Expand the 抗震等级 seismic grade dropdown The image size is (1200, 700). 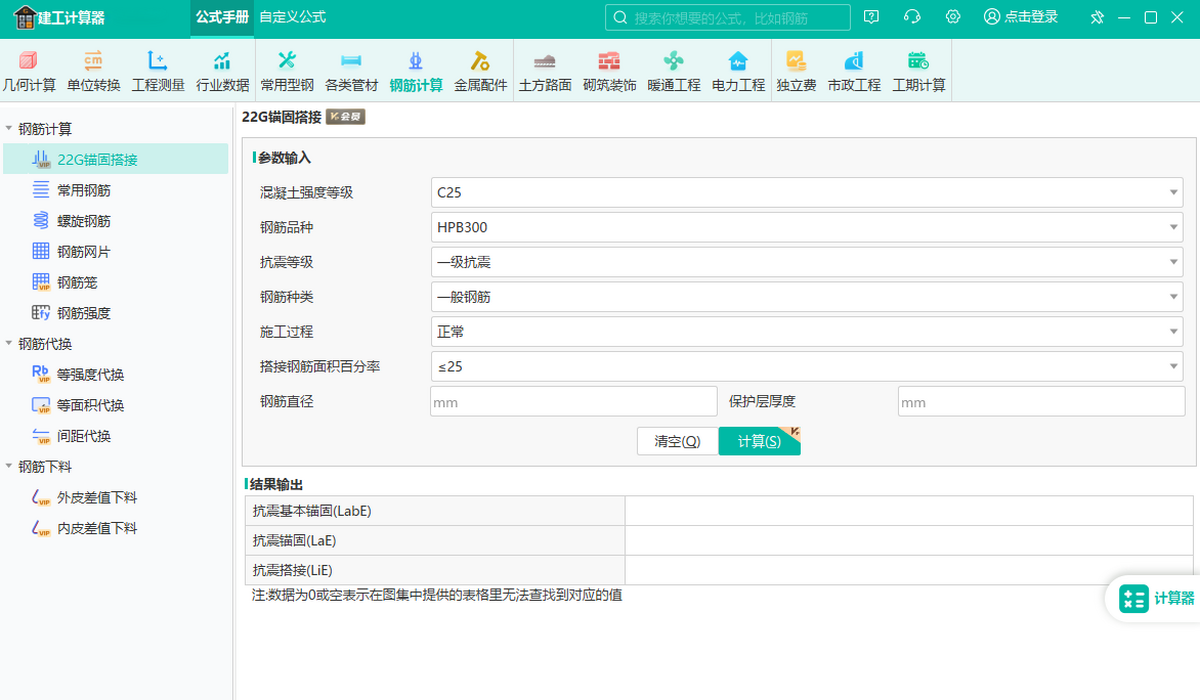(x=806, y=263)
